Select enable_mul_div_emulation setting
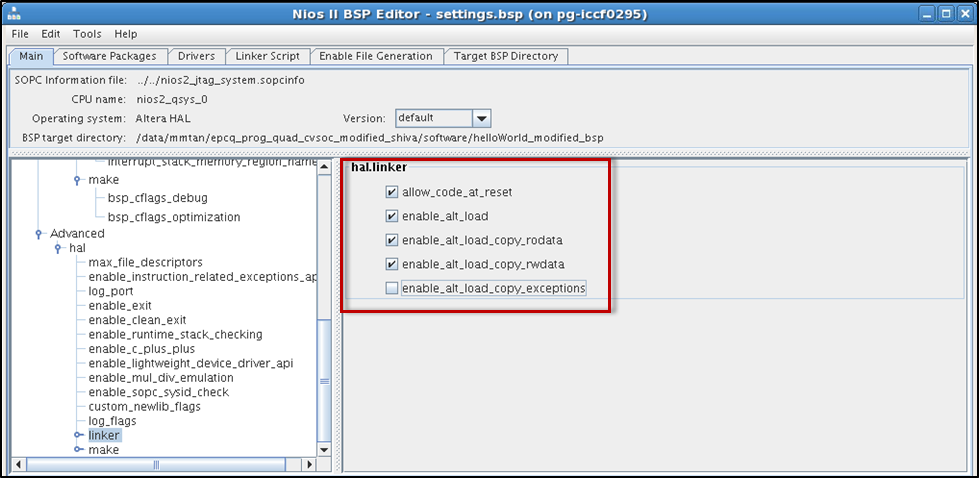Screen dimensions: 979x478 click(161, 378)
